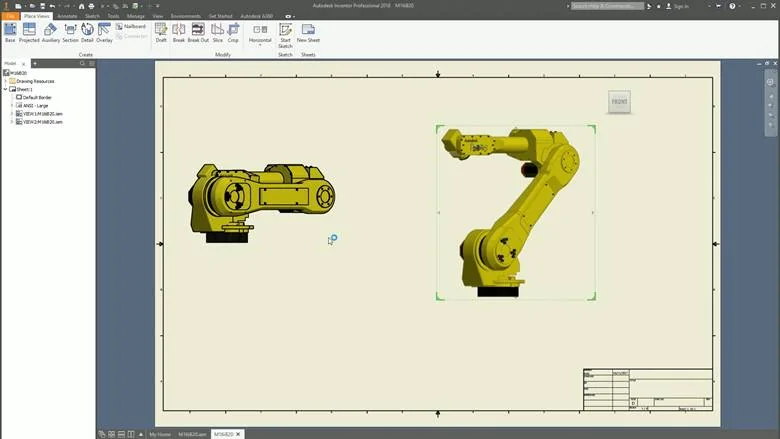Switch to the View ribbon tab
The height and width of the screenshot is (439, 780).
tap(158, 16)
